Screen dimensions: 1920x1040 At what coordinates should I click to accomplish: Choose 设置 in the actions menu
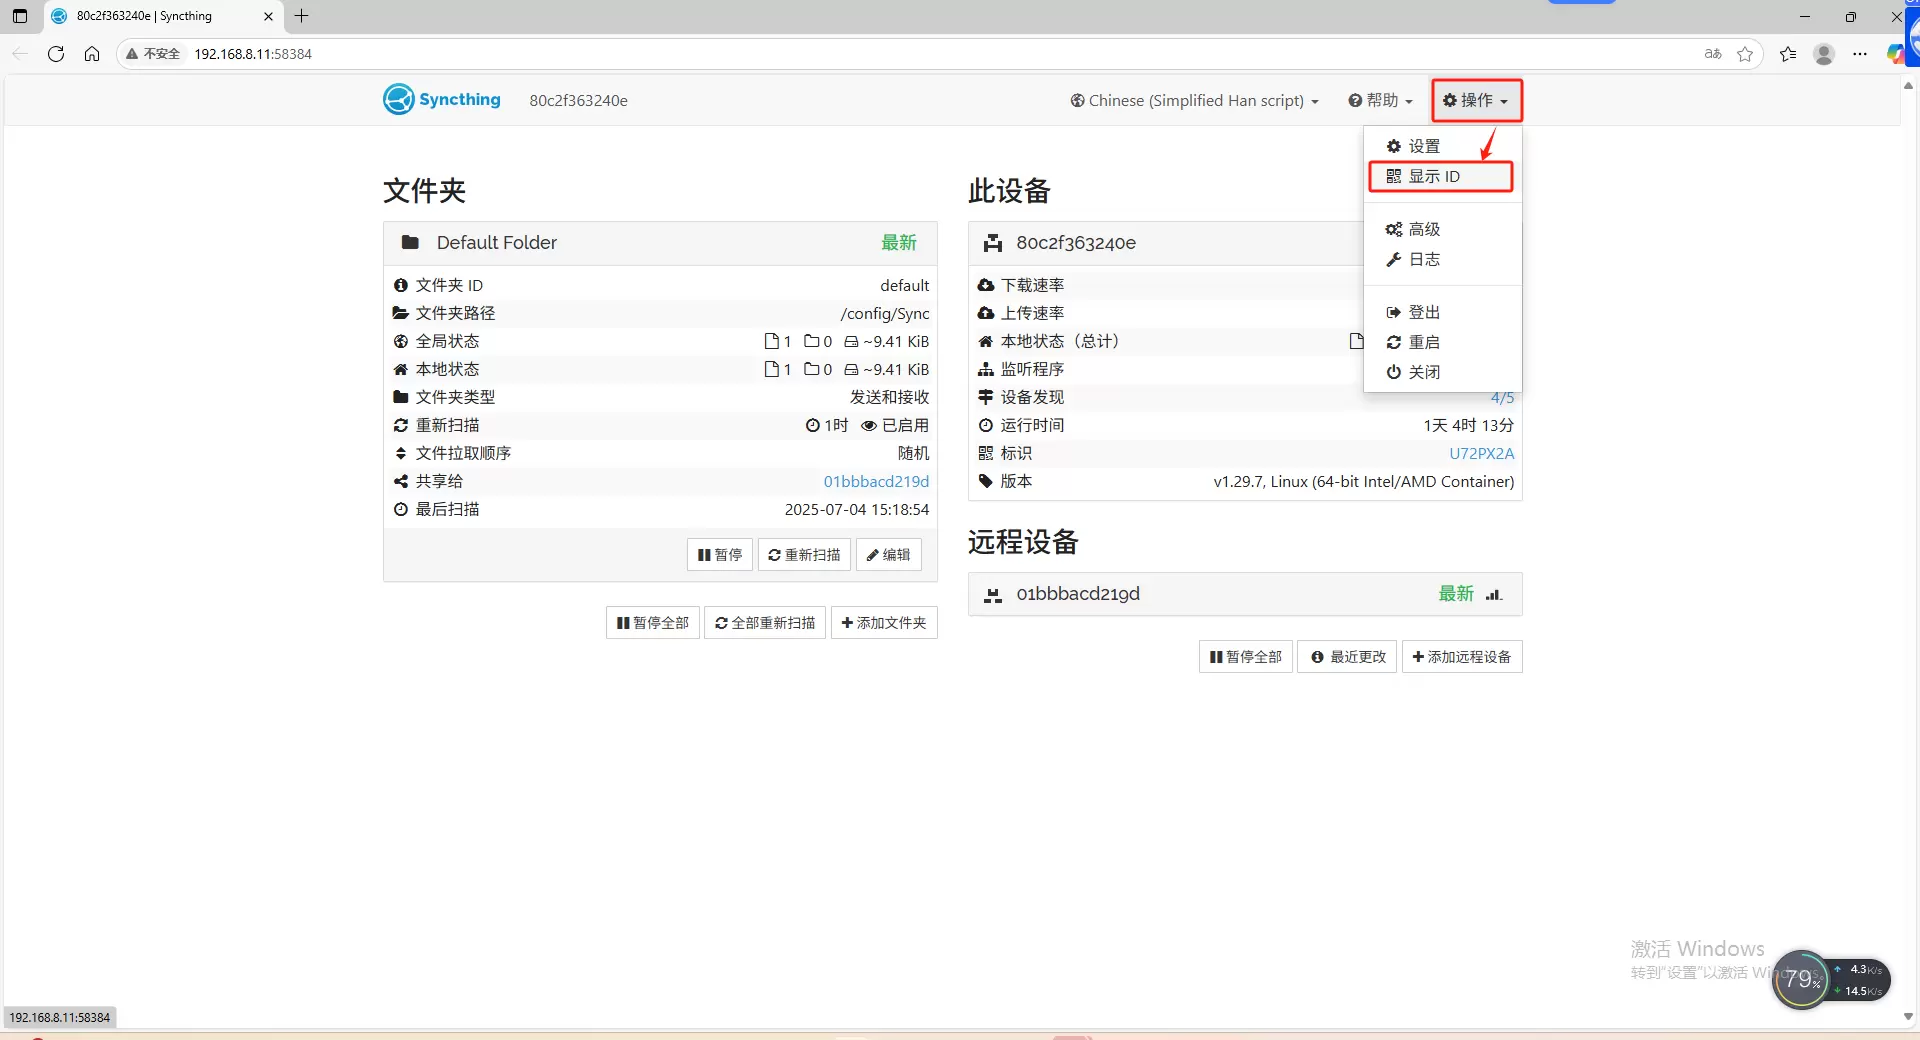pyautogui.click(x=1423, y=147)
